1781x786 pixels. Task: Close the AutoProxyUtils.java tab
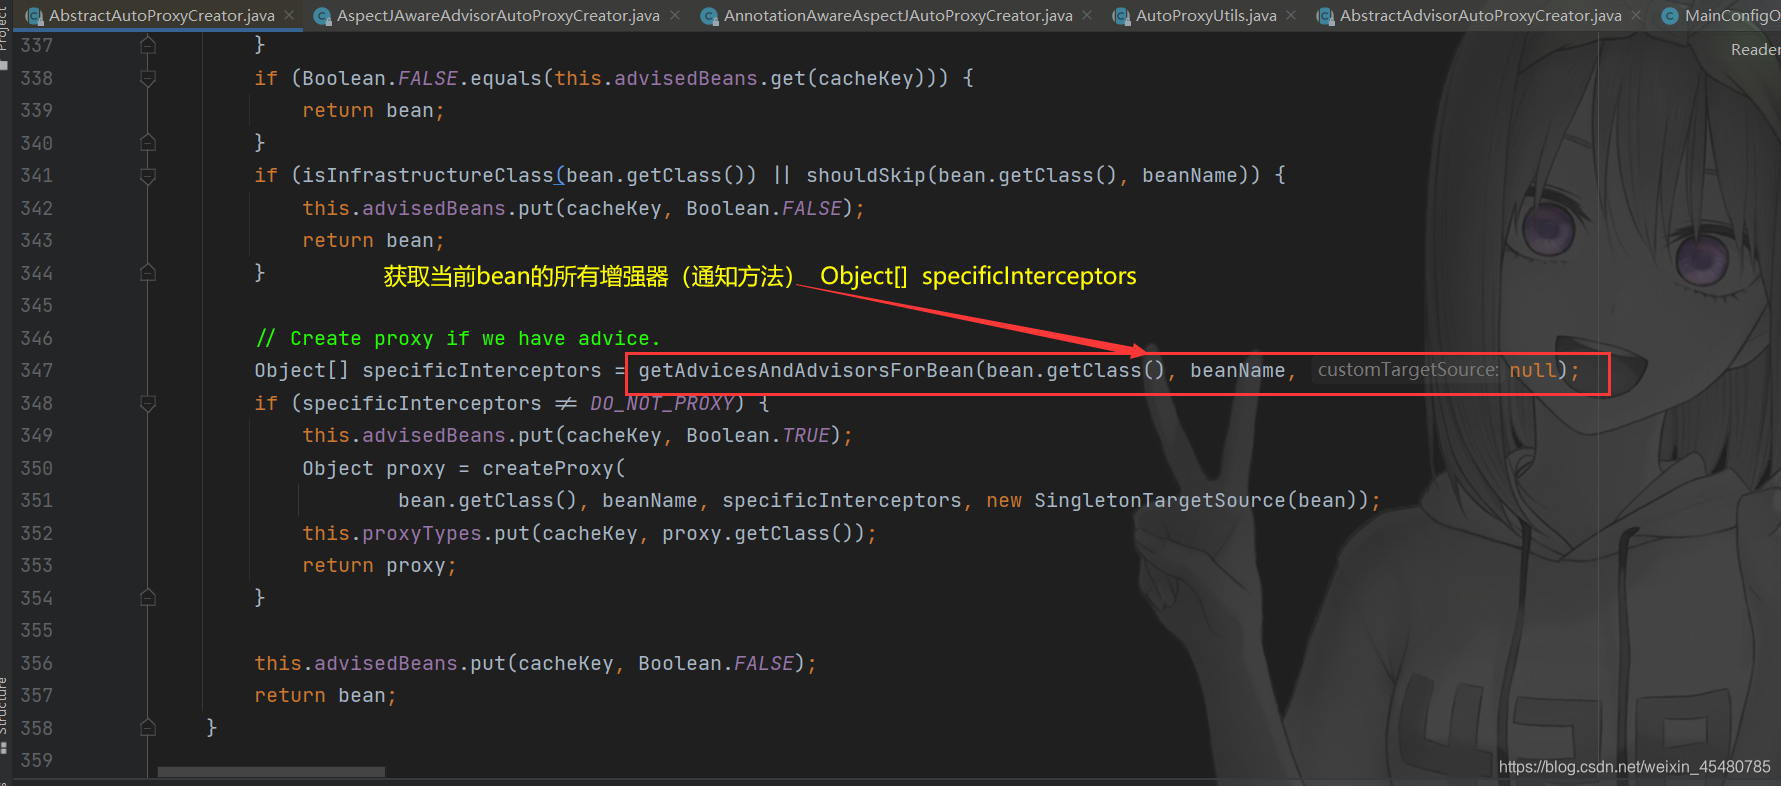1291,16
